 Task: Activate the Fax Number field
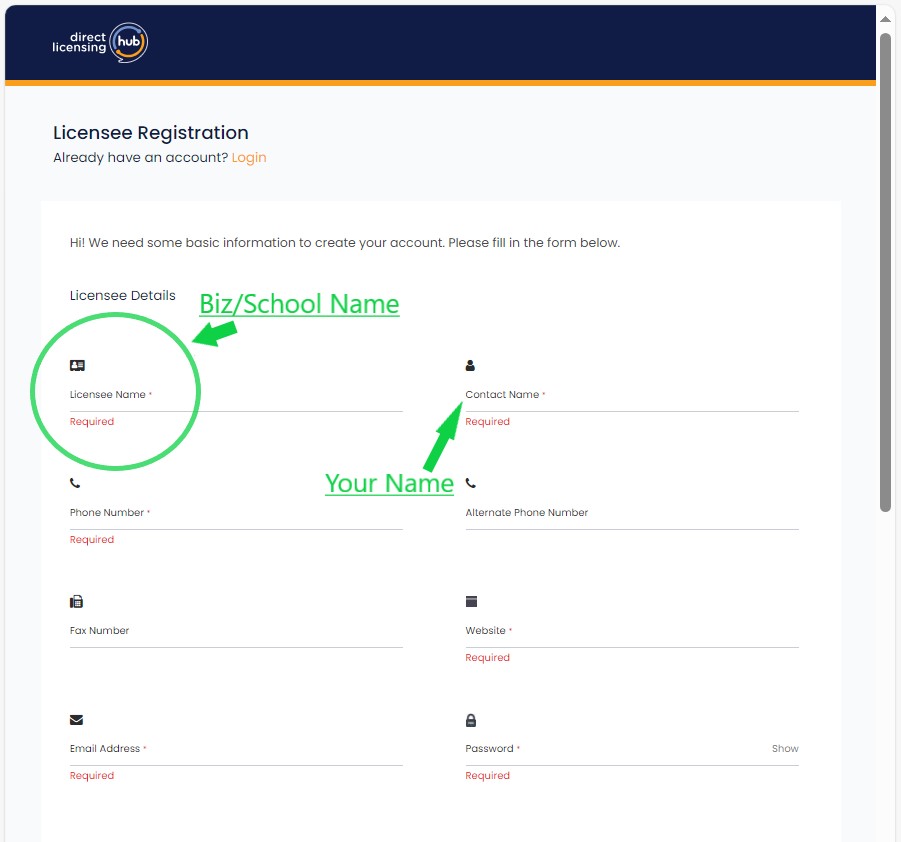tap(236, 630)
